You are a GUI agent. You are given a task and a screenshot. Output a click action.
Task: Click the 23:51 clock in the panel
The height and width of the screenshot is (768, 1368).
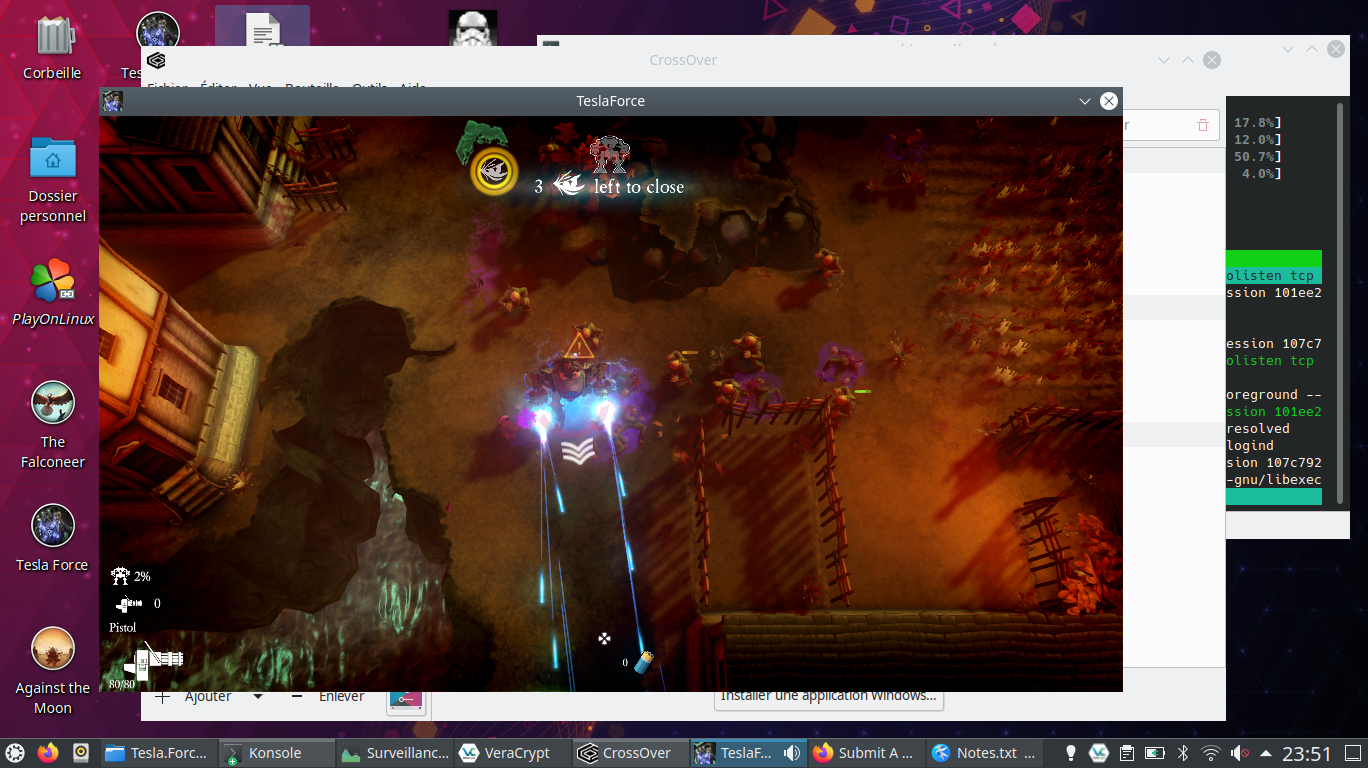[1307, 753]
